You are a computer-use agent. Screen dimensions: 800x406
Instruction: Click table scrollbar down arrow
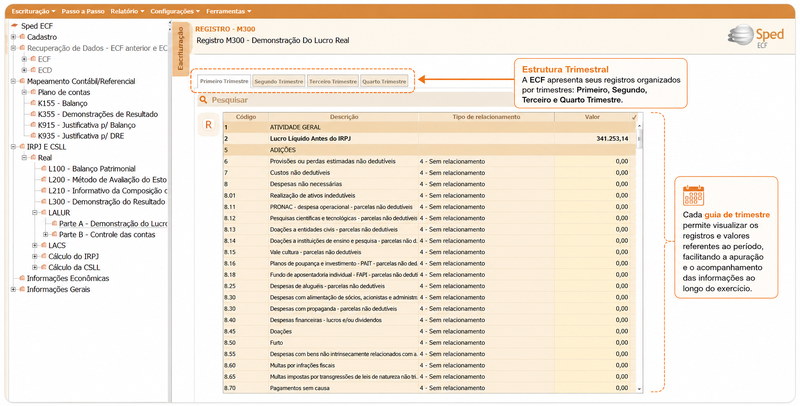639,389
